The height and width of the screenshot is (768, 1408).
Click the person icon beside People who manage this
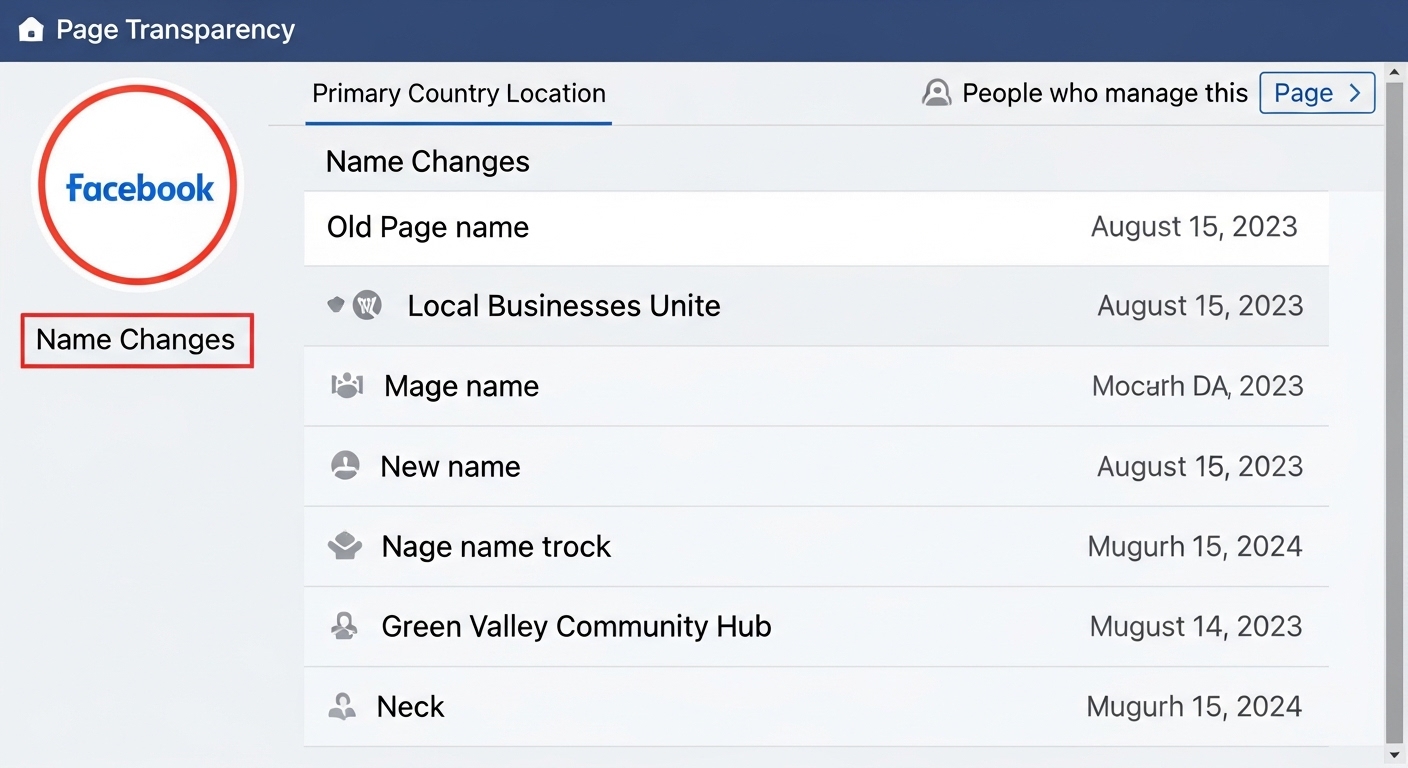tap(936, 94)
